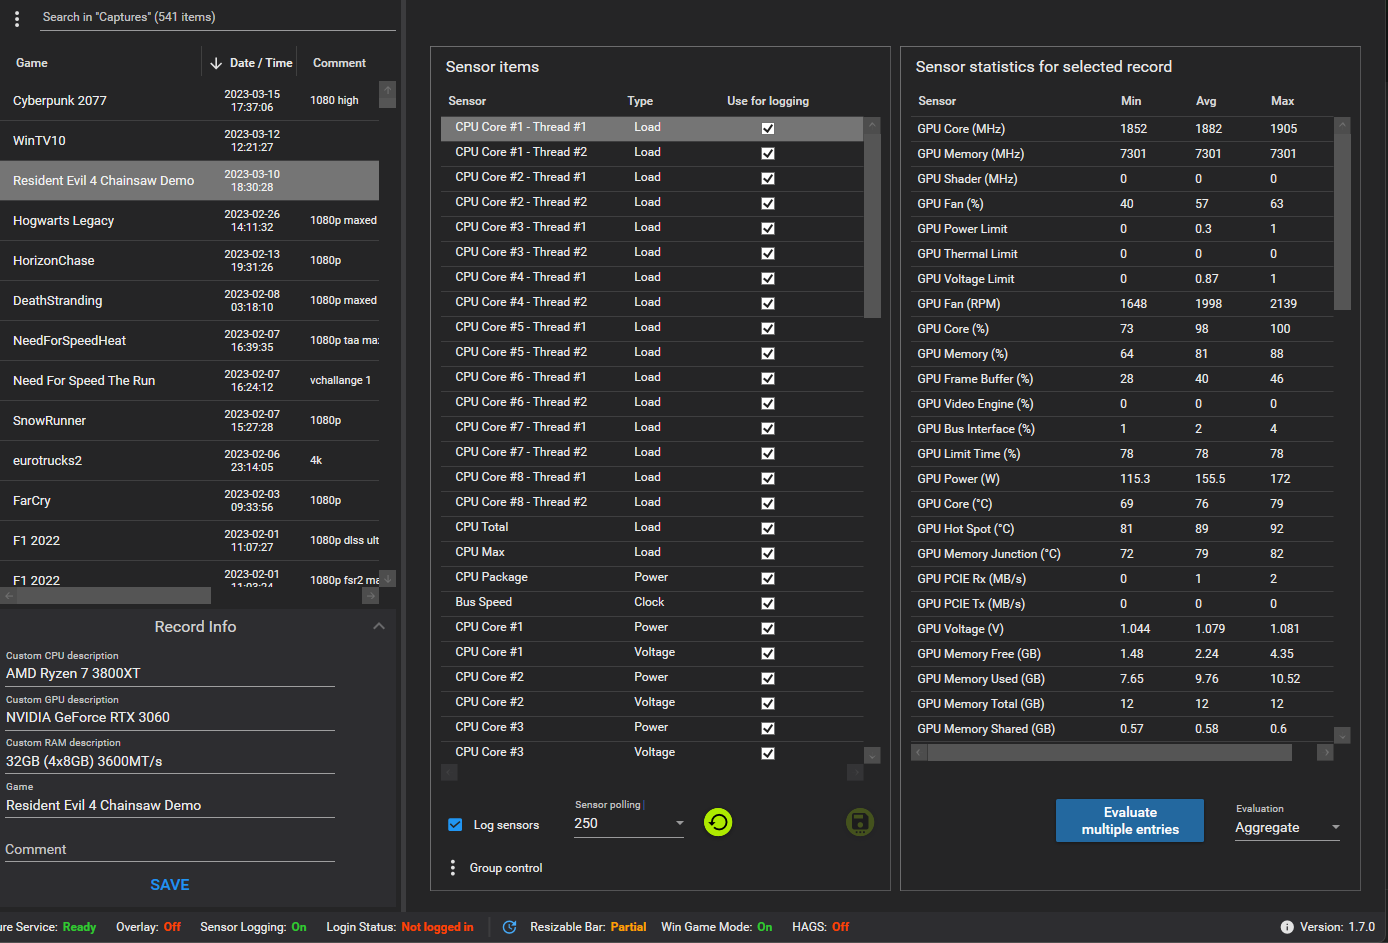
Task: Open Group control three-dot menu
Action: [453, 868]
